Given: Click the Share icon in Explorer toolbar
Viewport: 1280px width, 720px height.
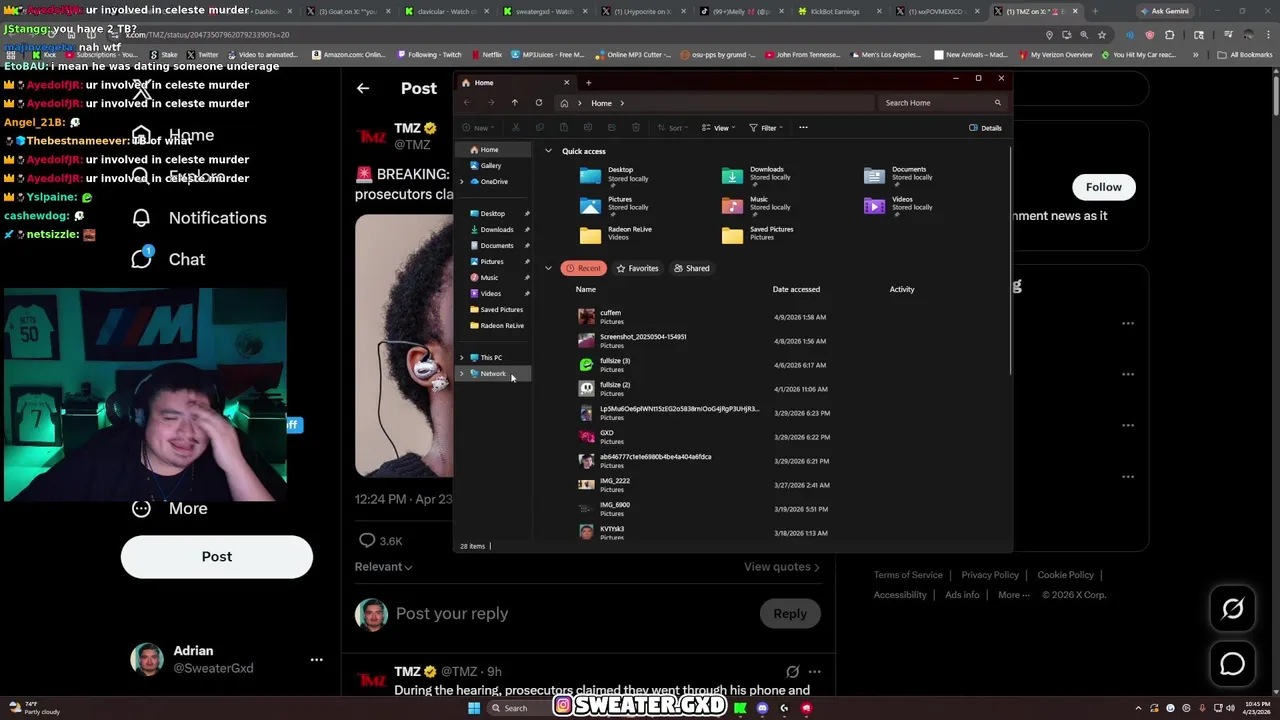Looking at the screenshot, I should (612, 128).
